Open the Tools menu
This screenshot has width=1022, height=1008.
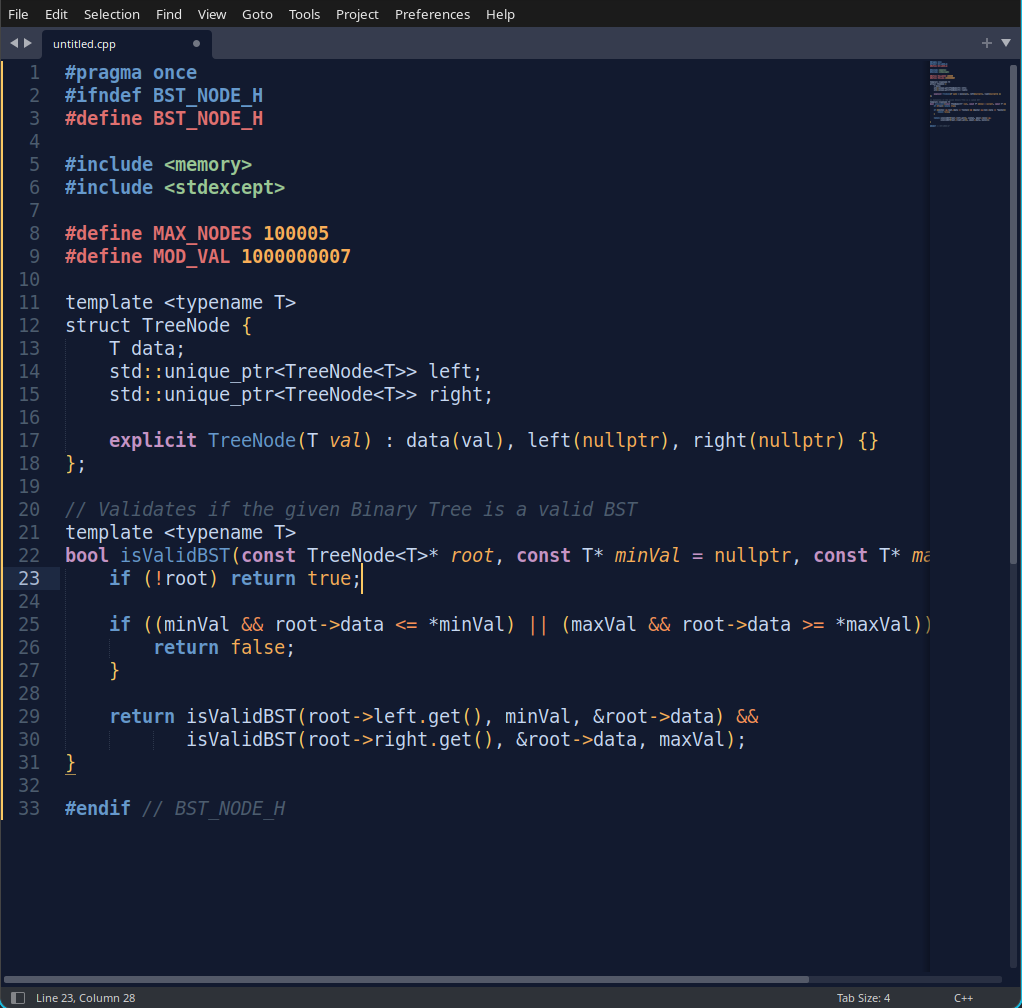(304, 14)
